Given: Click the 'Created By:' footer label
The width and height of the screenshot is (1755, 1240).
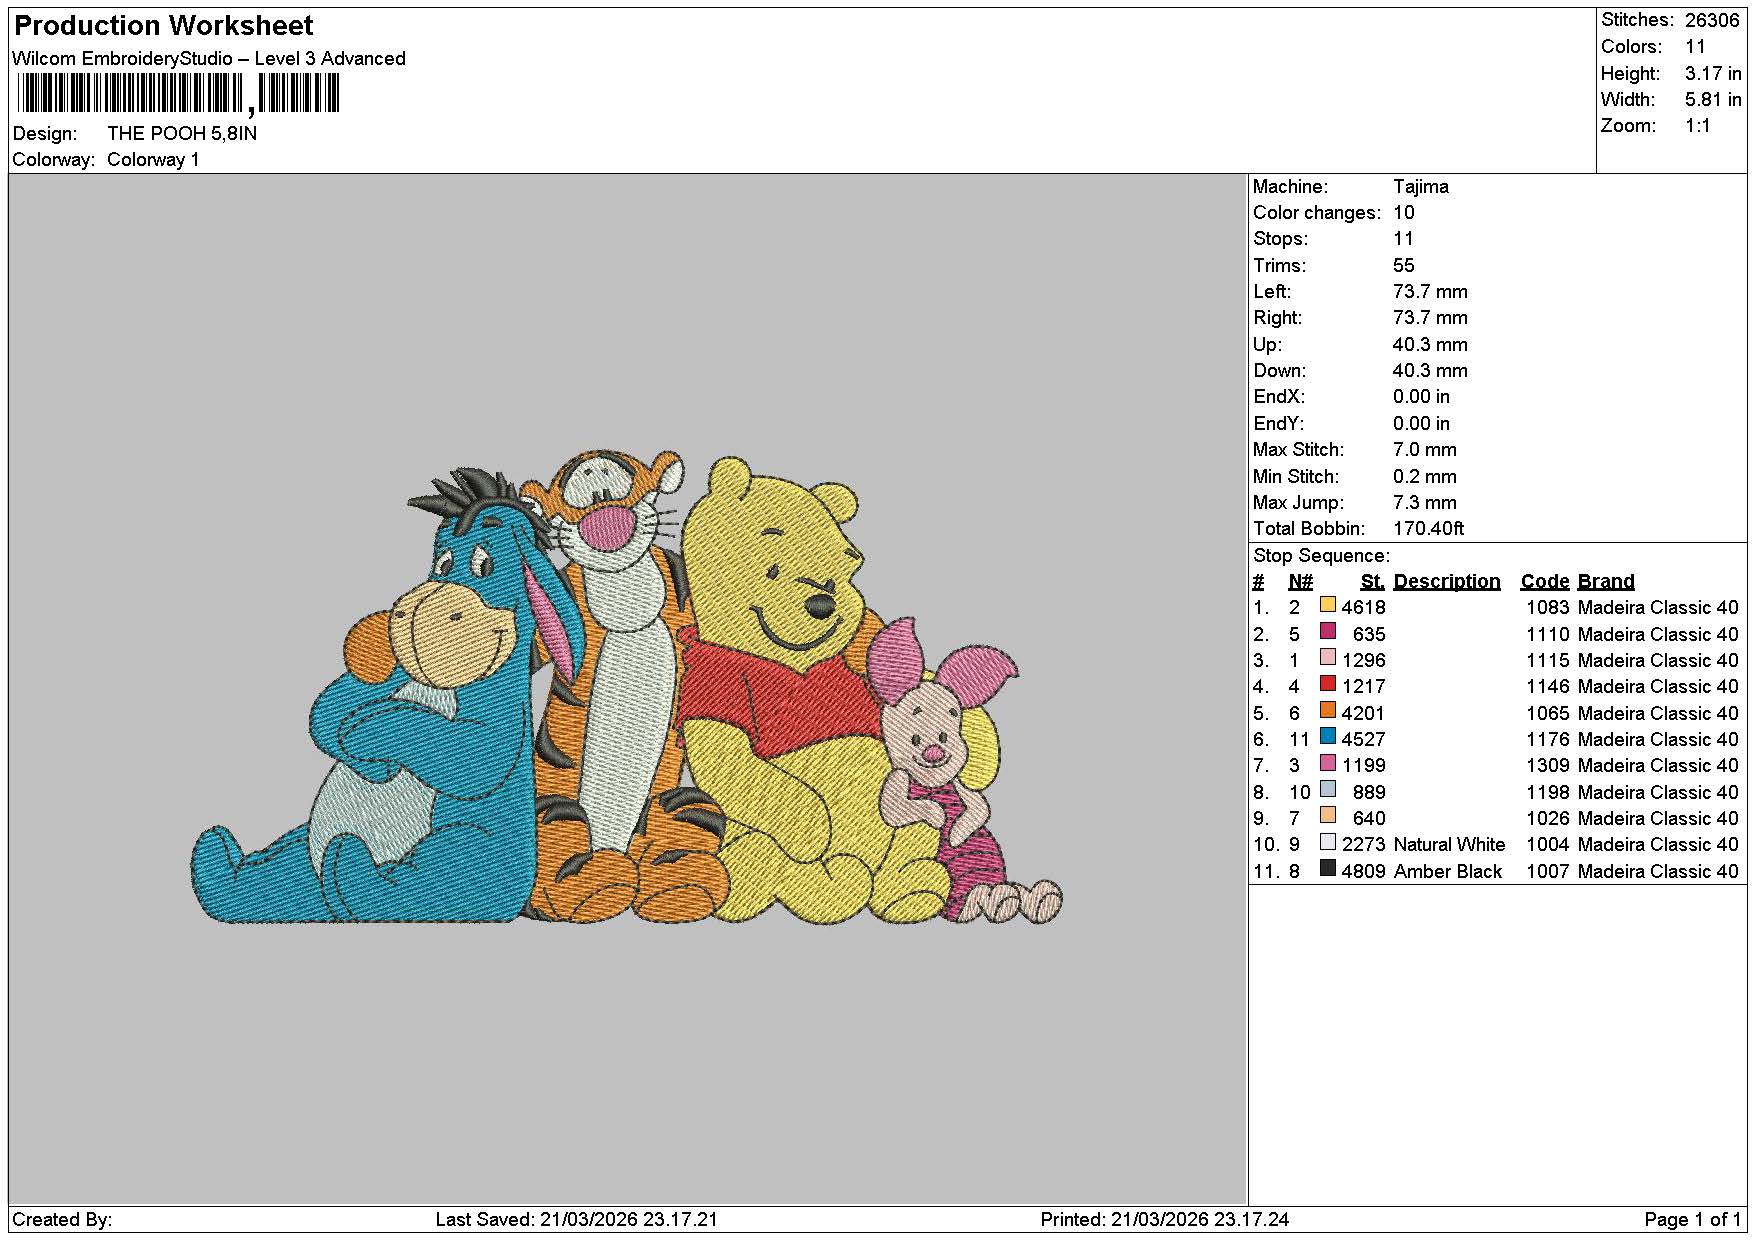Looking at the screenshot, I should click(x=62, y=1220).
